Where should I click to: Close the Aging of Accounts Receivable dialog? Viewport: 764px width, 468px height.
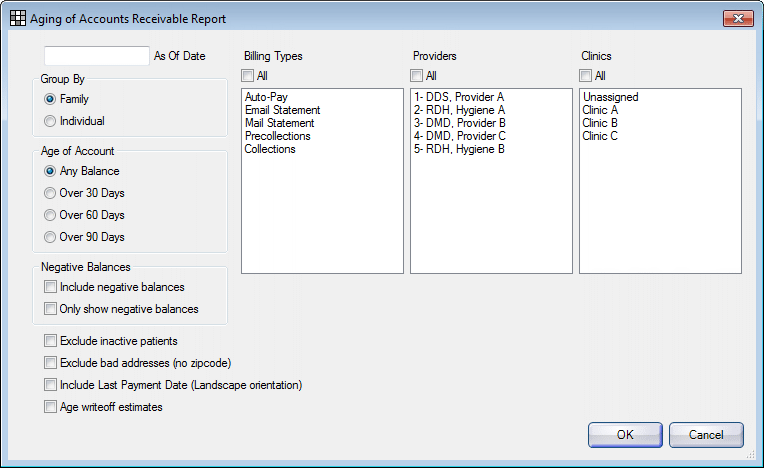(x=738, y=19)
